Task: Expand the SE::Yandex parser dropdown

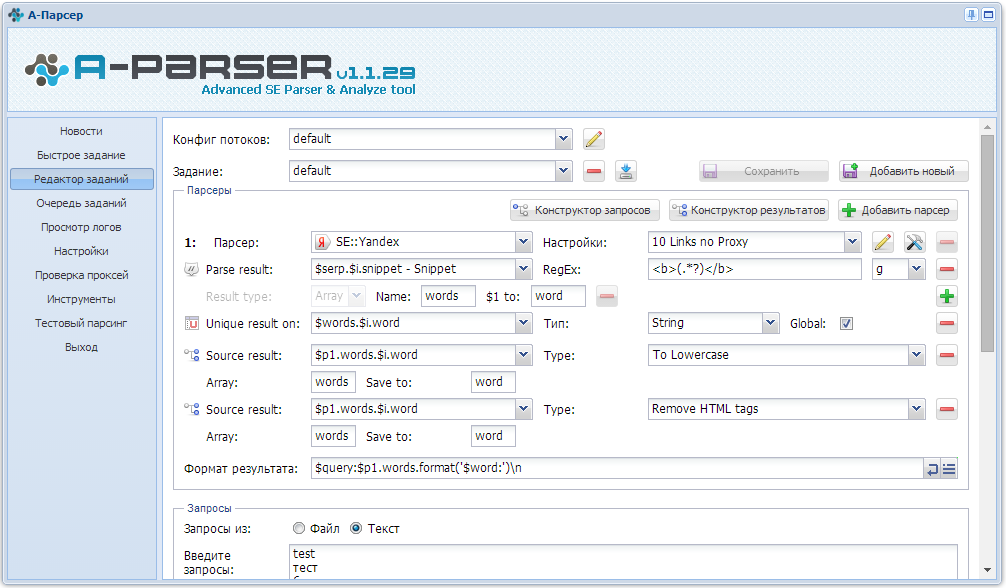Action: coord(524,242)
